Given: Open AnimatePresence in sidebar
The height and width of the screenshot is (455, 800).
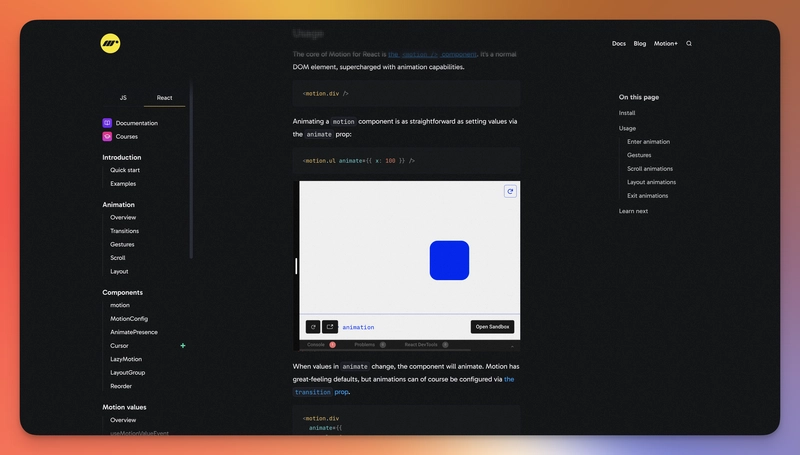Looking at the screenshot, I should (x=134, y=332).
